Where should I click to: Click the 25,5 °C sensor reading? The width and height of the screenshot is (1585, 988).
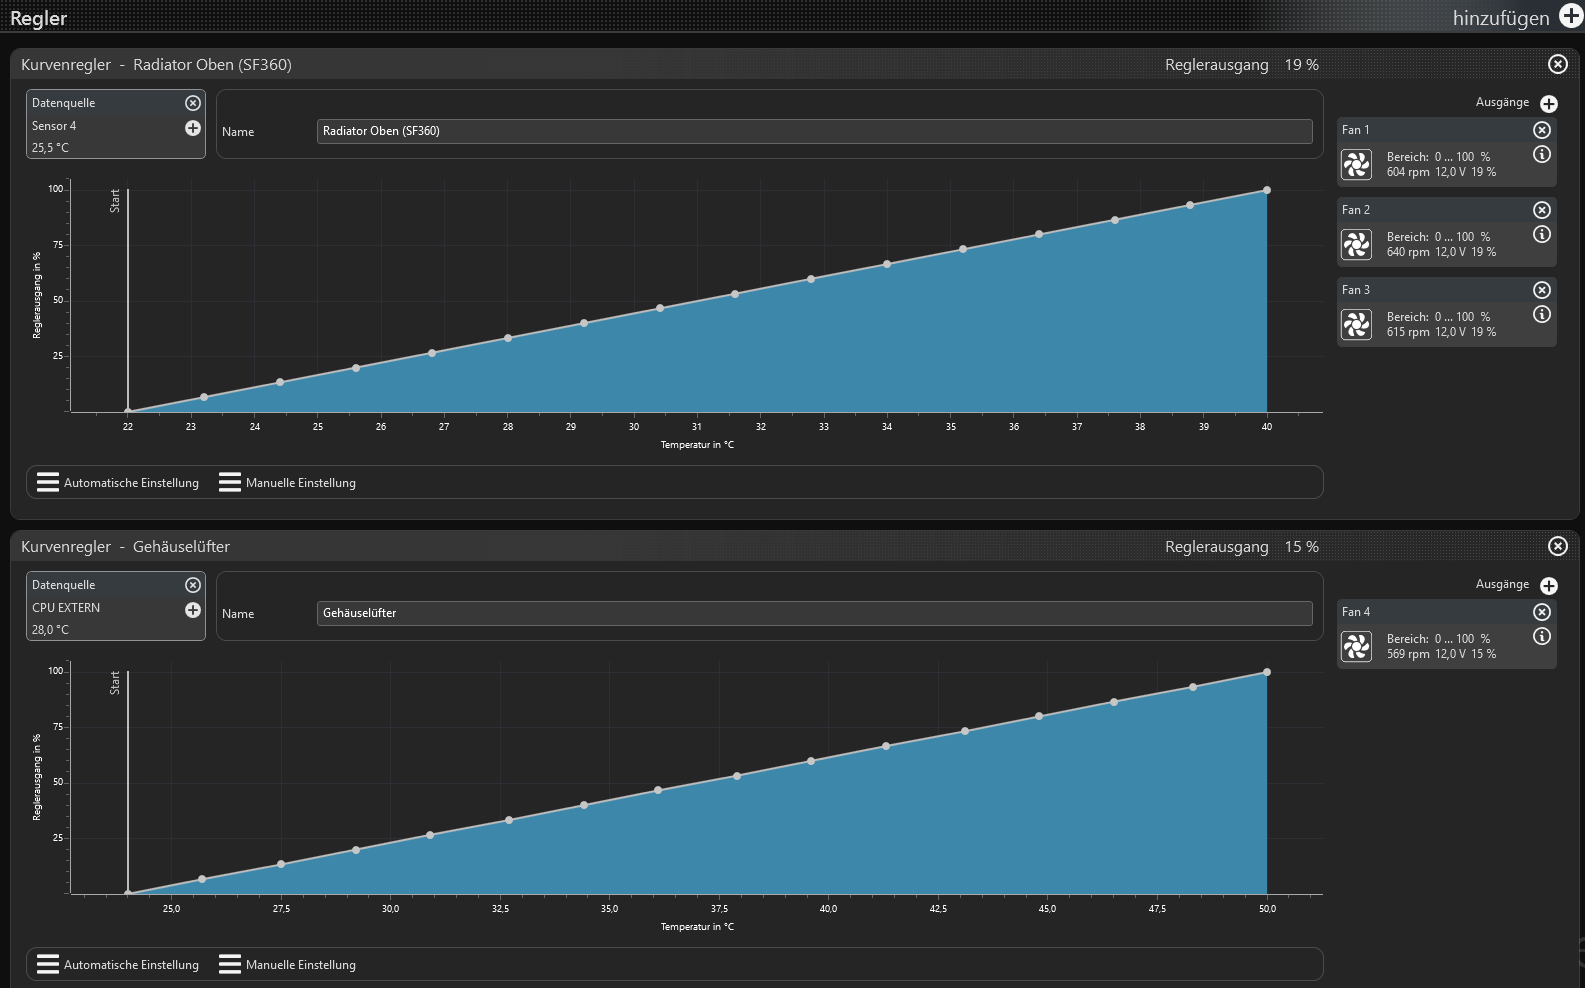tap(50, 148)
